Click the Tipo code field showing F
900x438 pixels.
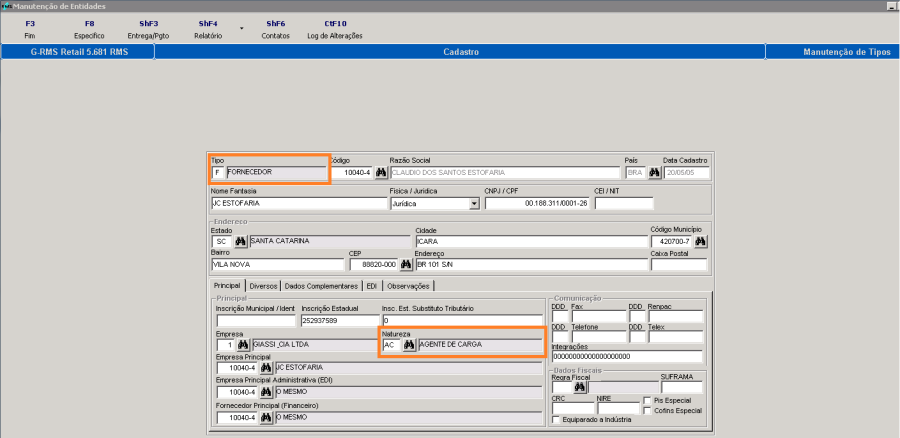coord(218,172)
